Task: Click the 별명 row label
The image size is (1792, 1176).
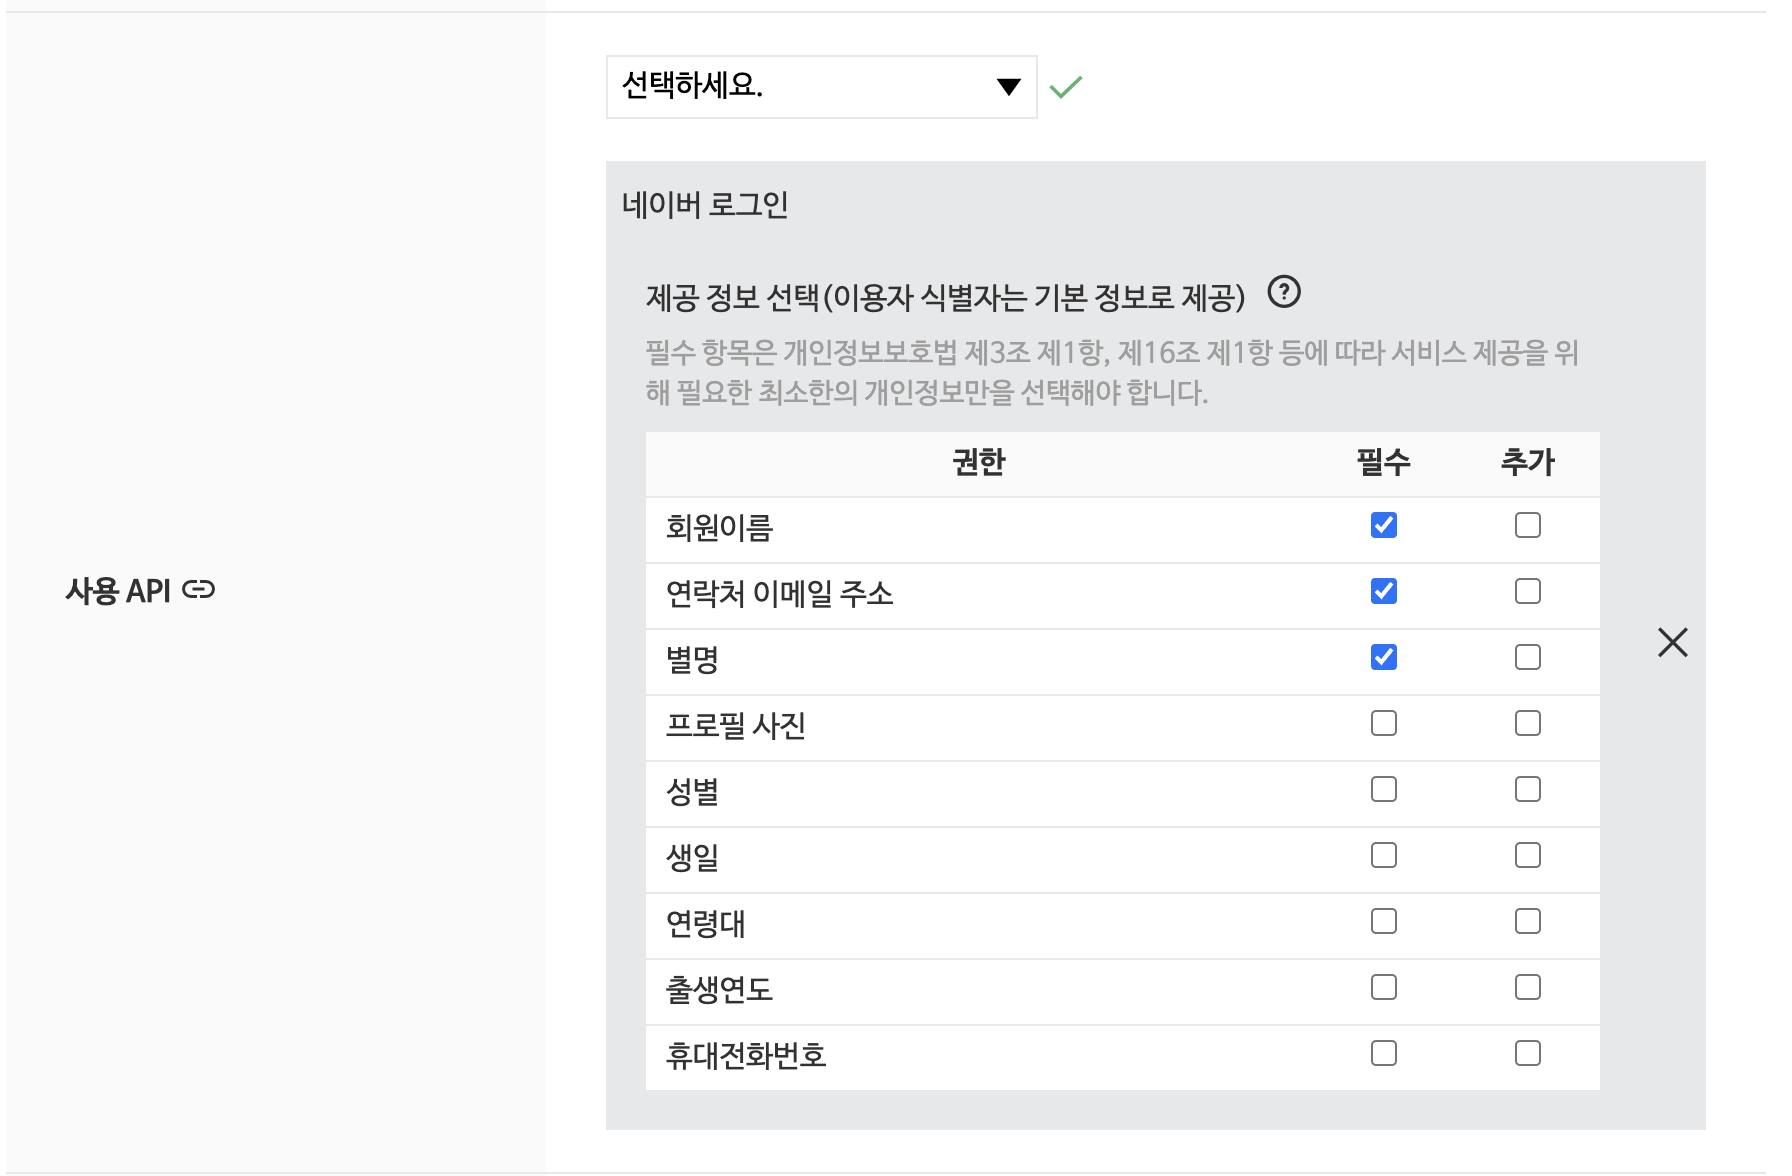Action: pyautogui.click(x=693, y=660)
